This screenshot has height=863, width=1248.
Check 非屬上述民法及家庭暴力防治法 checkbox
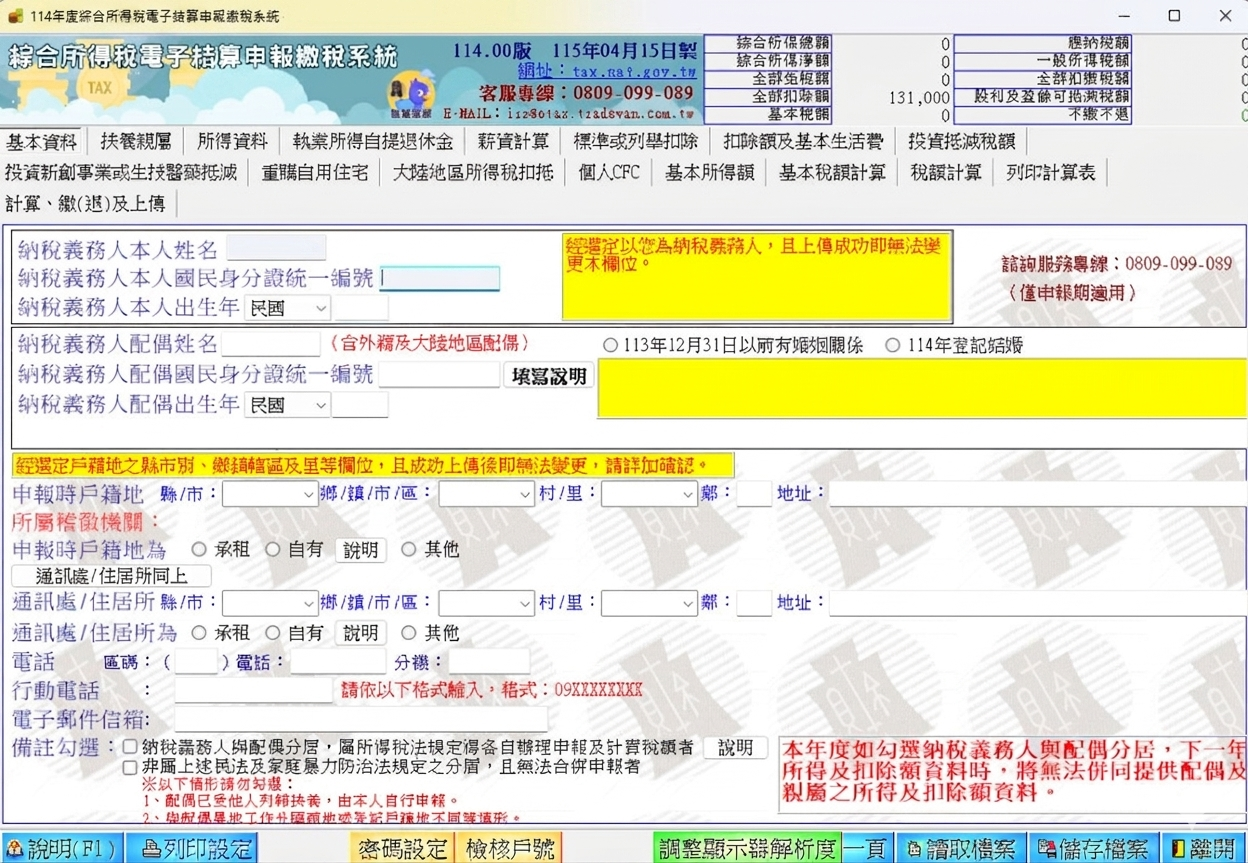pyautogui.click(x=130, y=767)
